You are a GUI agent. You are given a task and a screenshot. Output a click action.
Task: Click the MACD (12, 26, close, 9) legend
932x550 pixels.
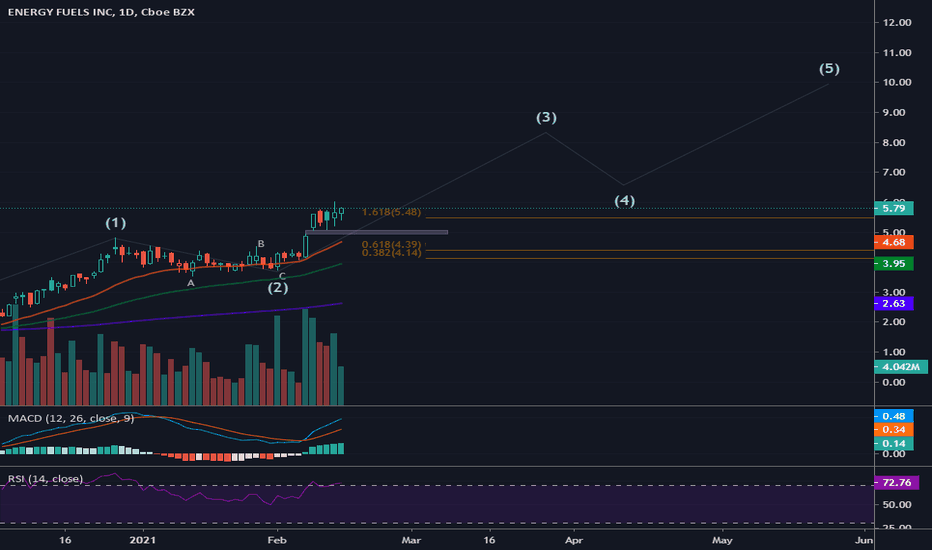click(x=71, y=419)
